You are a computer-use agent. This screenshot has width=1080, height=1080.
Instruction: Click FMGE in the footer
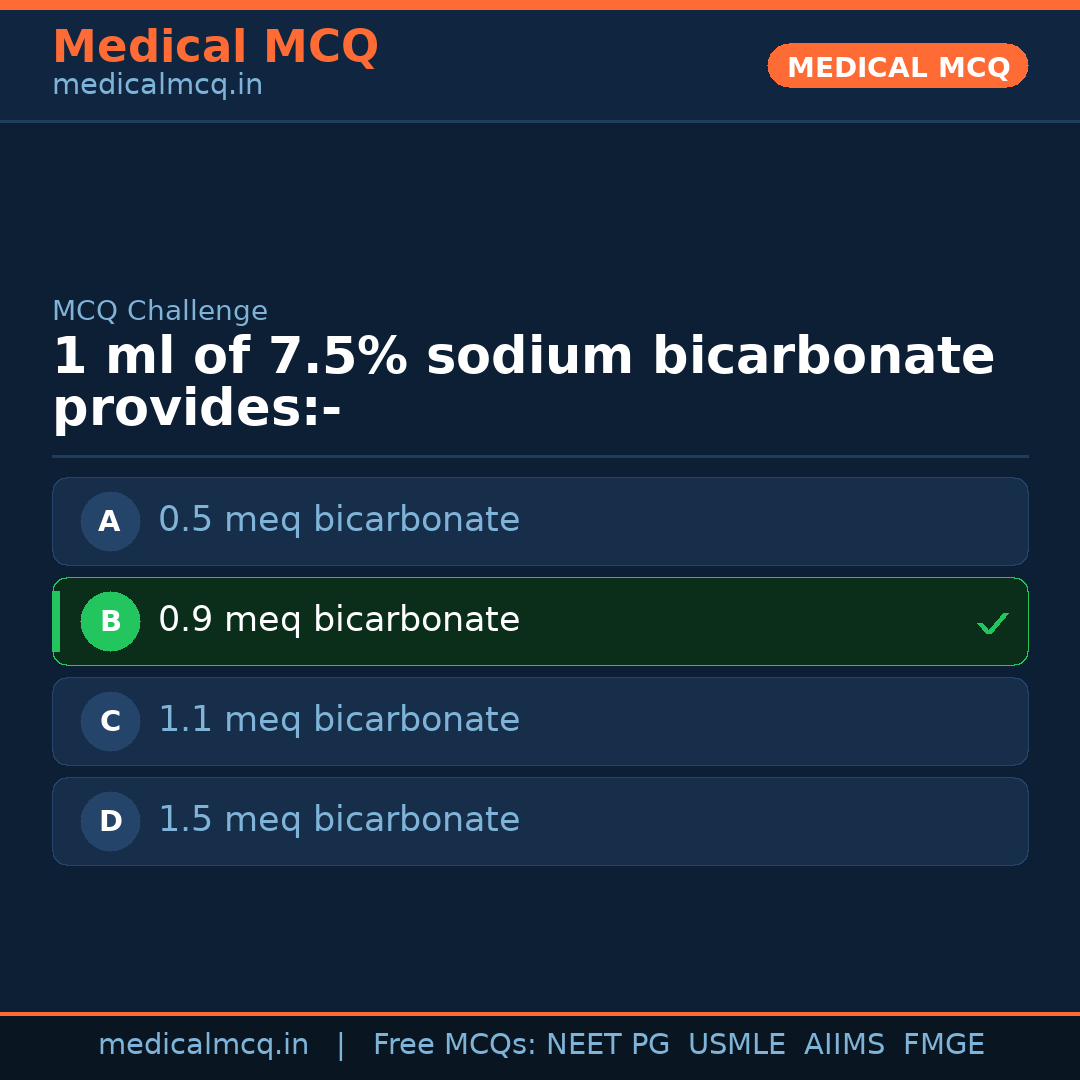tap(943, 1045)
